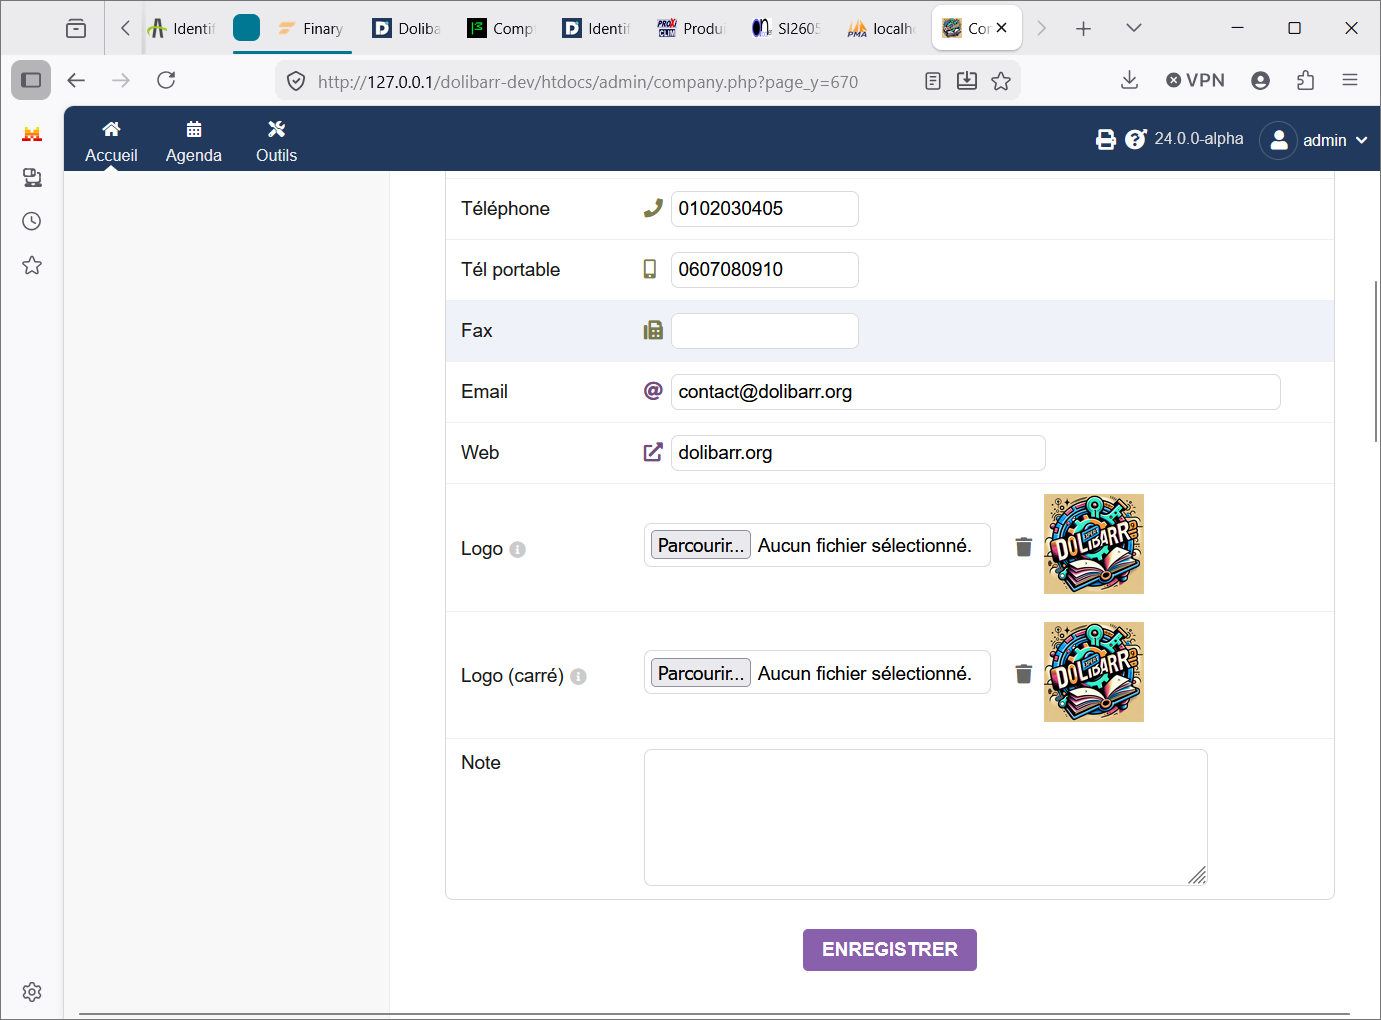Screen dimensions: 1381x1020
Task: Open sidebar settings gear icon
Action: [x=32, y=992]
